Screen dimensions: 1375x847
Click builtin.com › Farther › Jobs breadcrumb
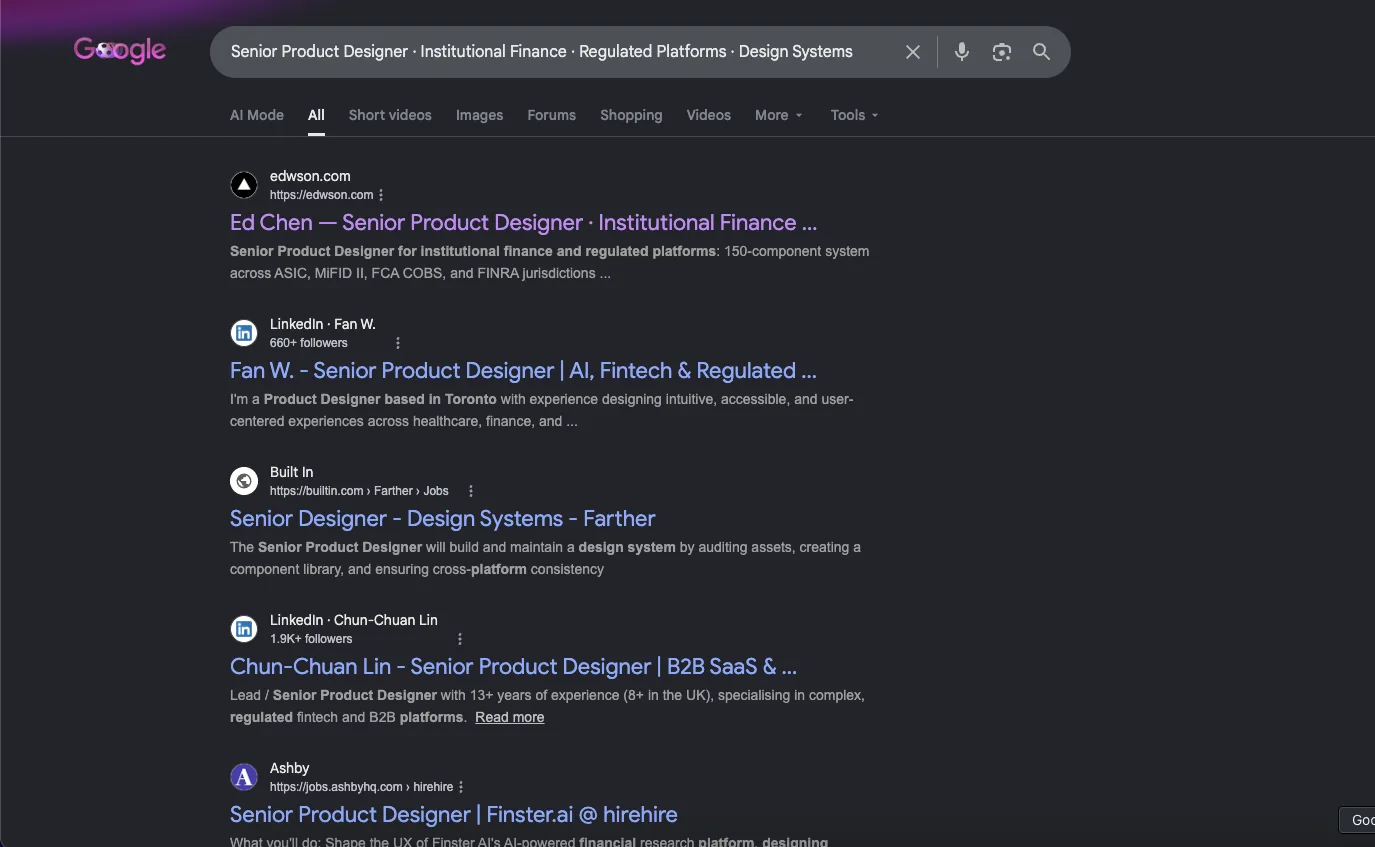click(x=359, y=491)
